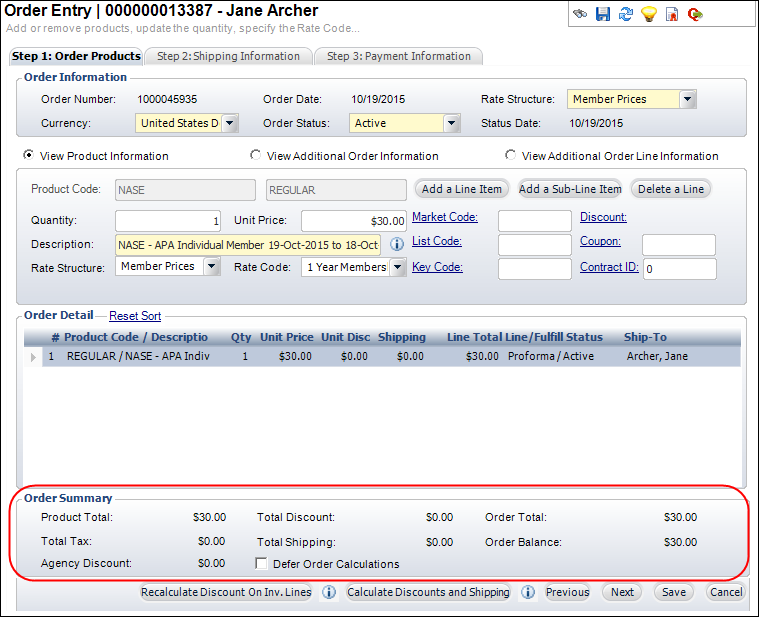Click the blue refresh arrows icon

(x=625, y=14)
